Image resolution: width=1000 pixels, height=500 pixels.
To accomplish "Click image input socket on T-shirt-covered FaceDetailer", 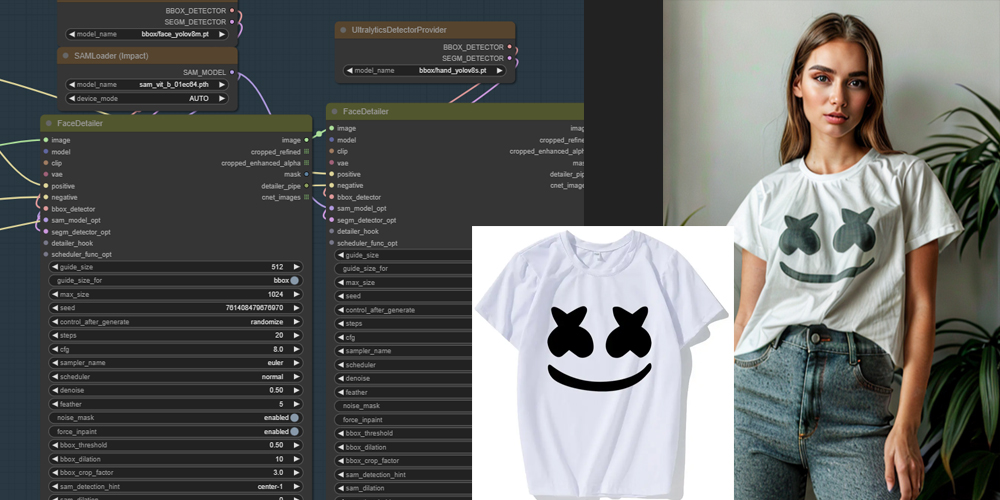I will (332, 128).
